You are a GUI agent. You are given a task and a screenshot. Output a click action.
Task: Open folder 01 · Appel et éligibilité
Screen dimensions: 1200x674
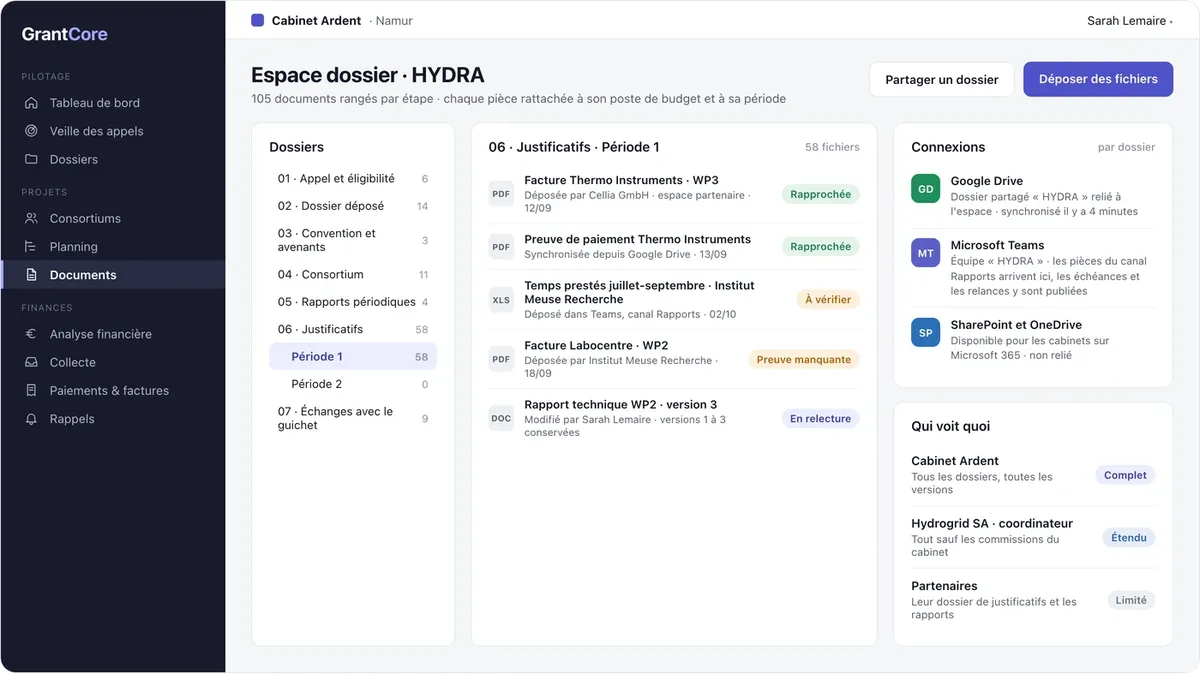(x=353, y=179)
